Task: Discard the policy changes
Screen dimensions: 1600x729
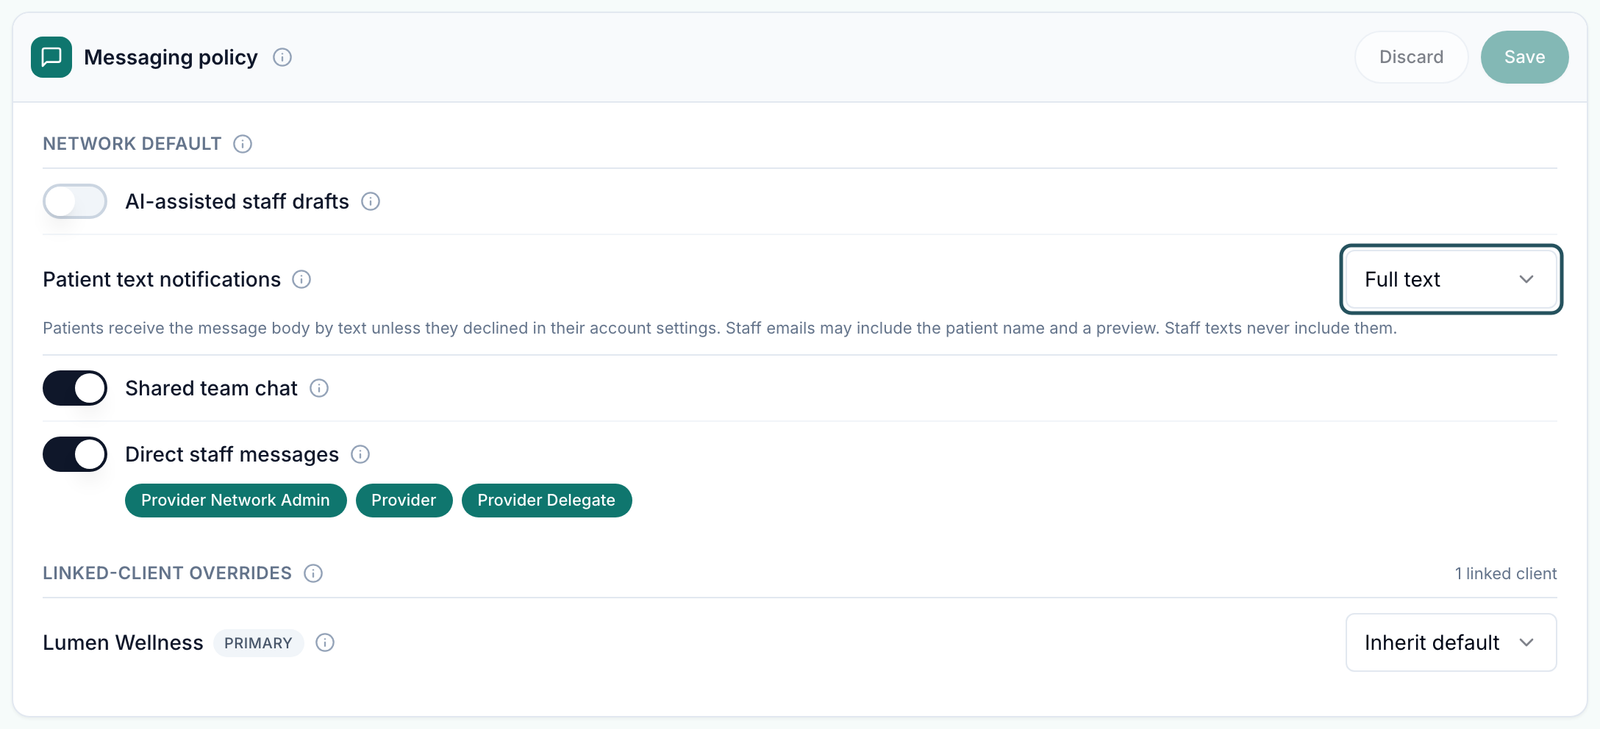Action: click(x=1411, y=57)
